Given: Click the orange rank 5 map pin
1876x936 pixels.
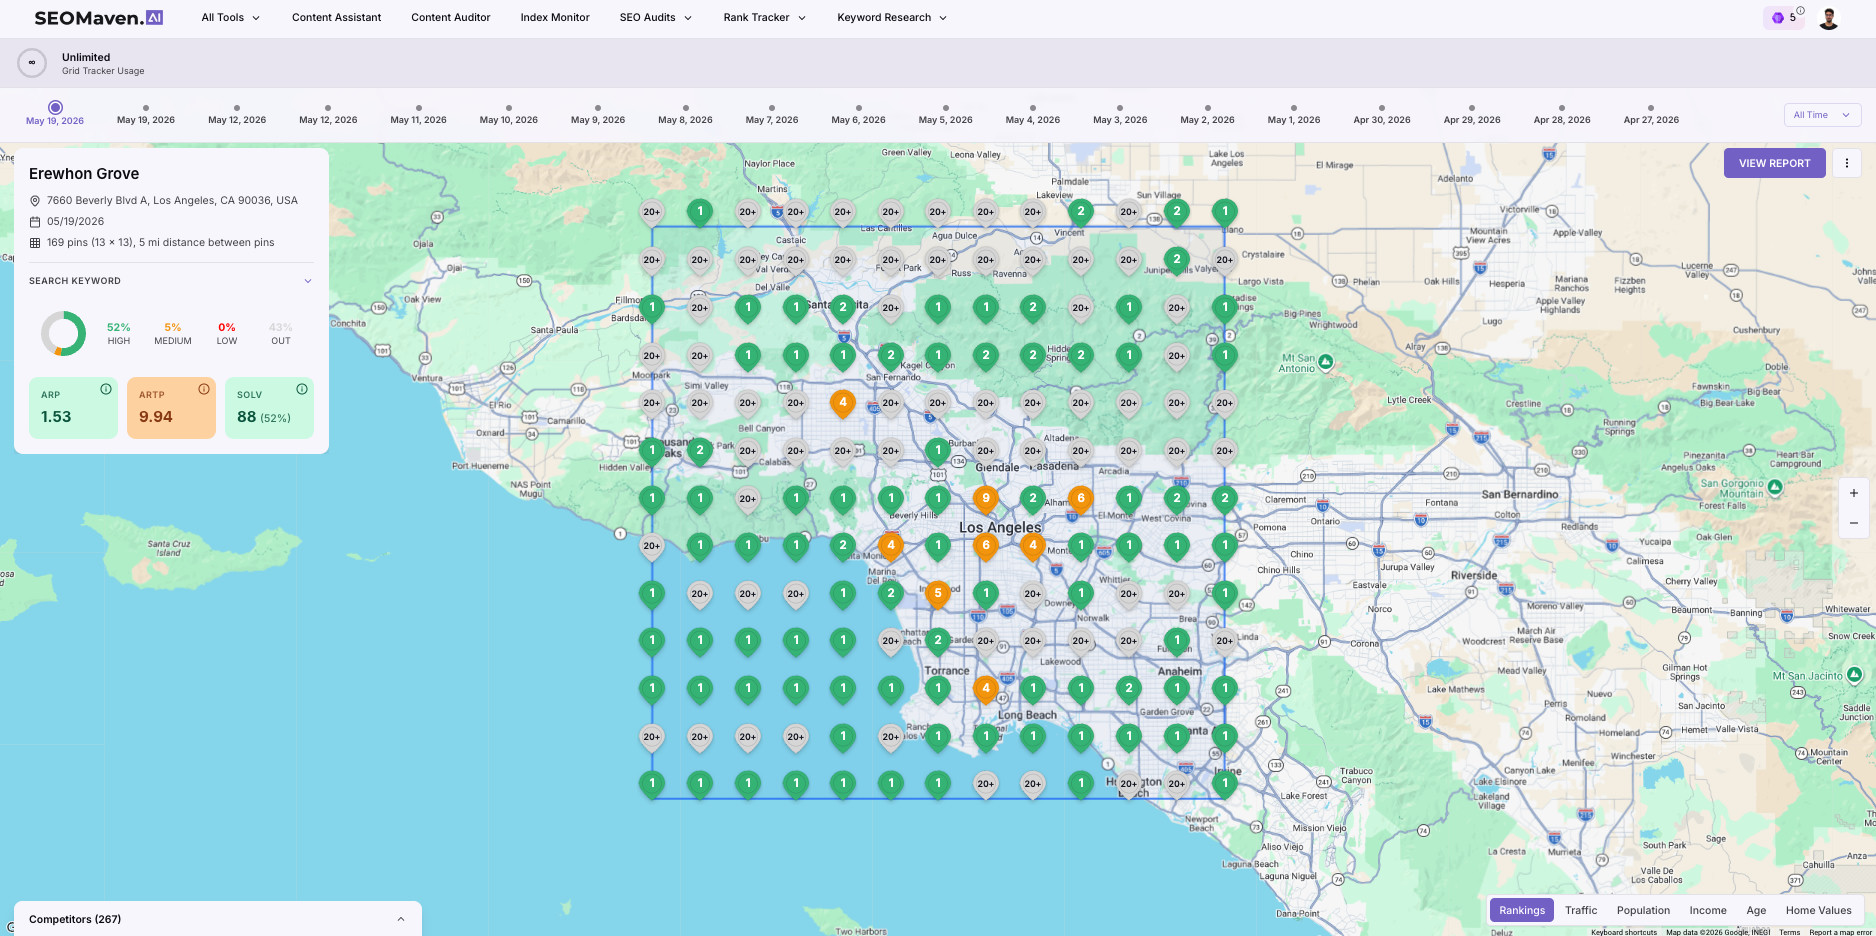Looking at the screenshot, I should 937,594.
